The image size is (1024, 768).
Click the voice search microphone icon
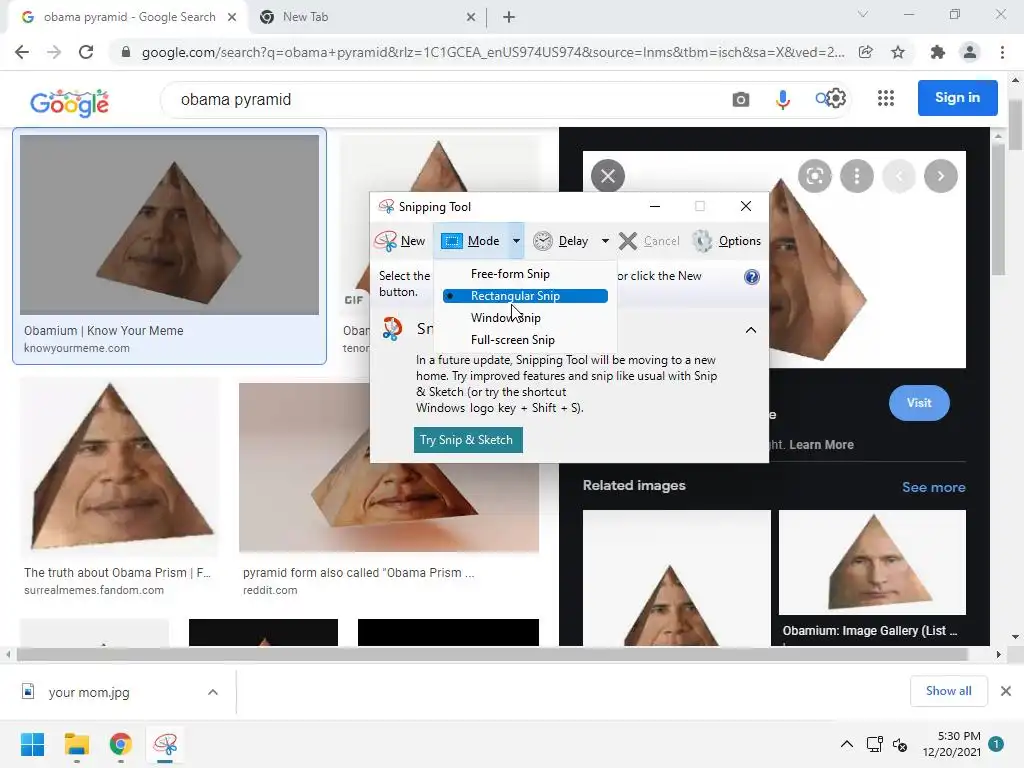pos(782,100)
